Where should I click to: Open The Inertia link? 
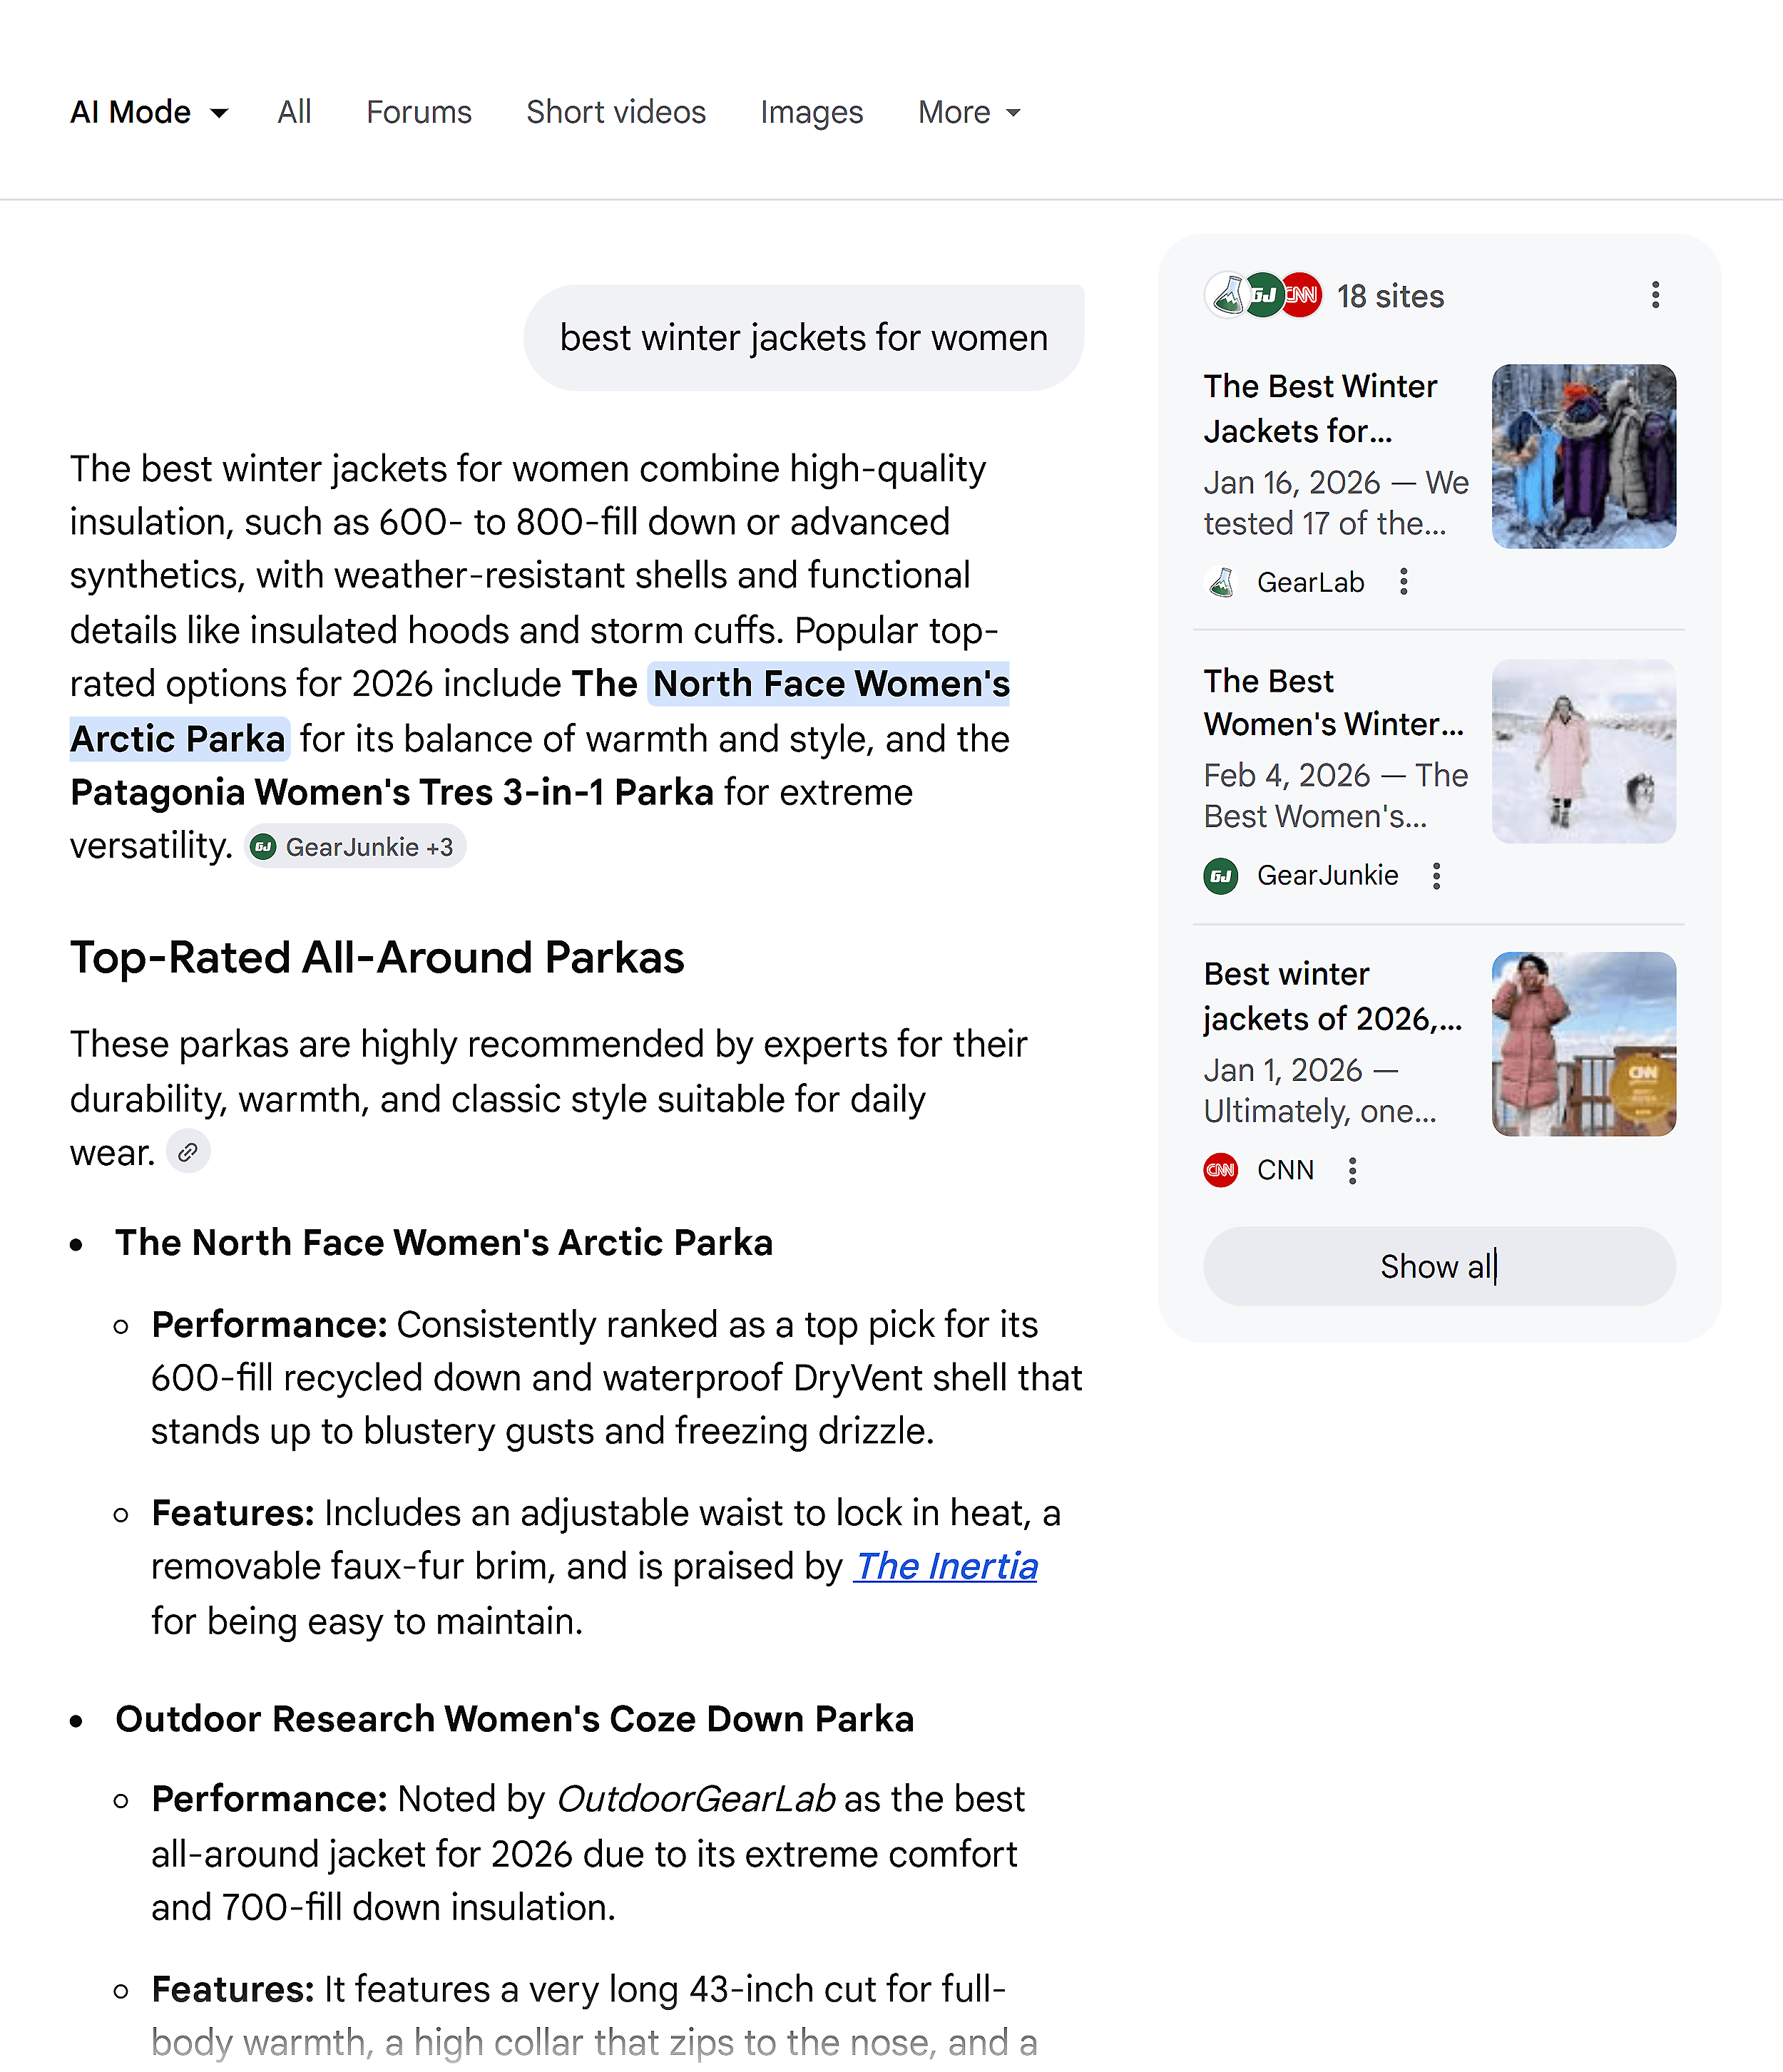coord(945,1566)
